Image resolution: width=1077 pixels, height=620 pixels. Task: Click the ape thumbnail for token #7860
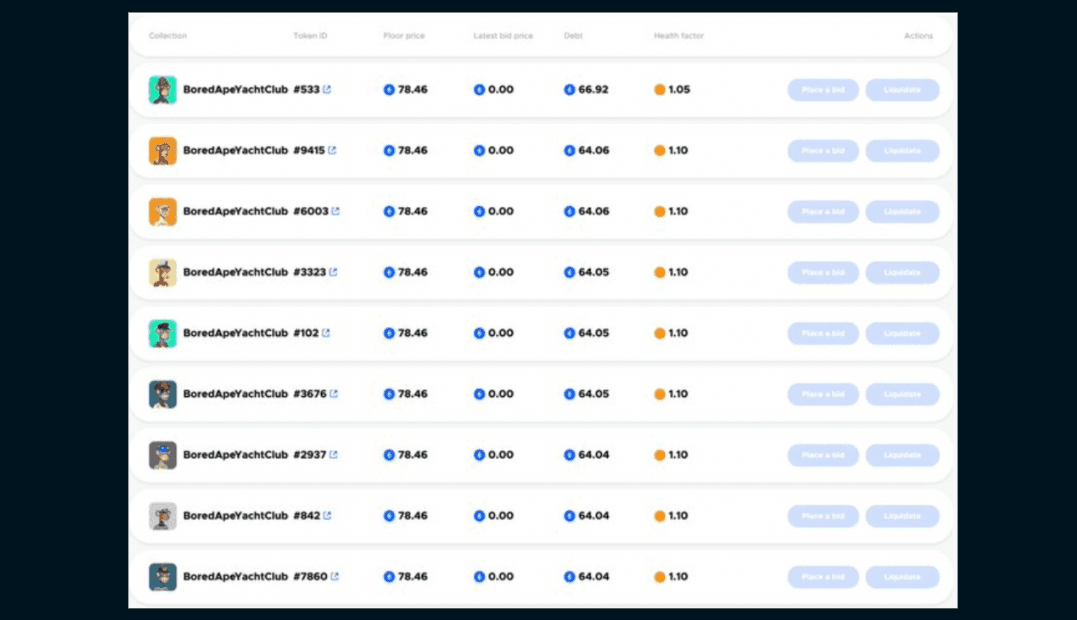[x=163, y=577]
